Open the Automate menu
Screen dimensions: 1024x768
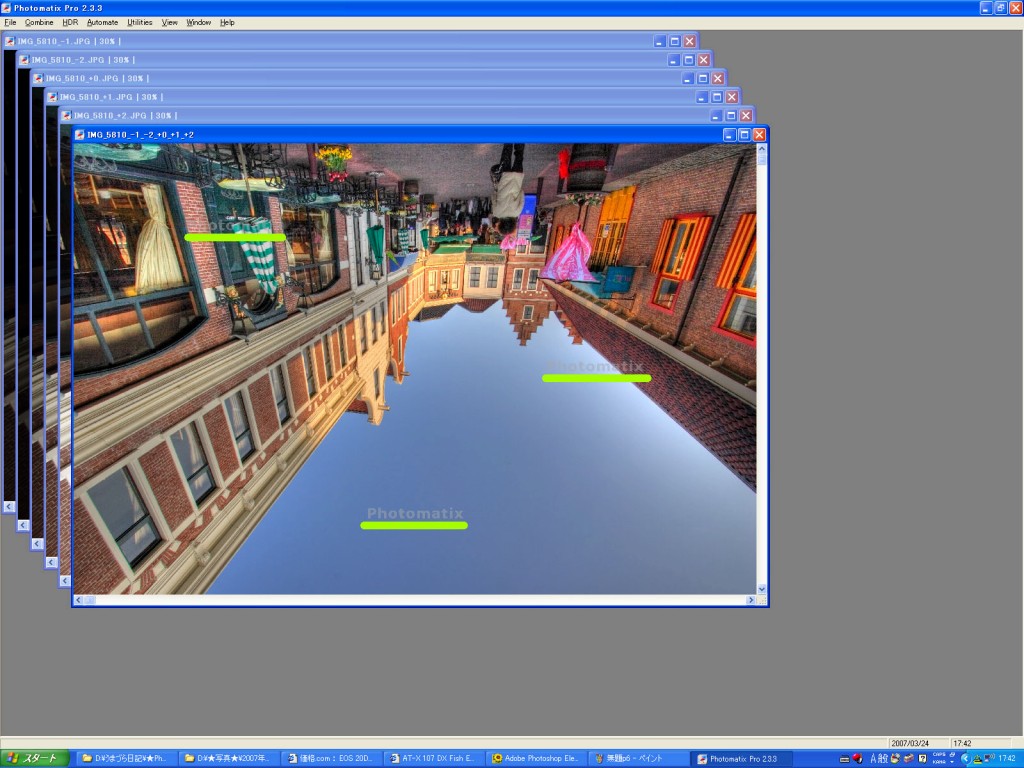coord(103,22)
